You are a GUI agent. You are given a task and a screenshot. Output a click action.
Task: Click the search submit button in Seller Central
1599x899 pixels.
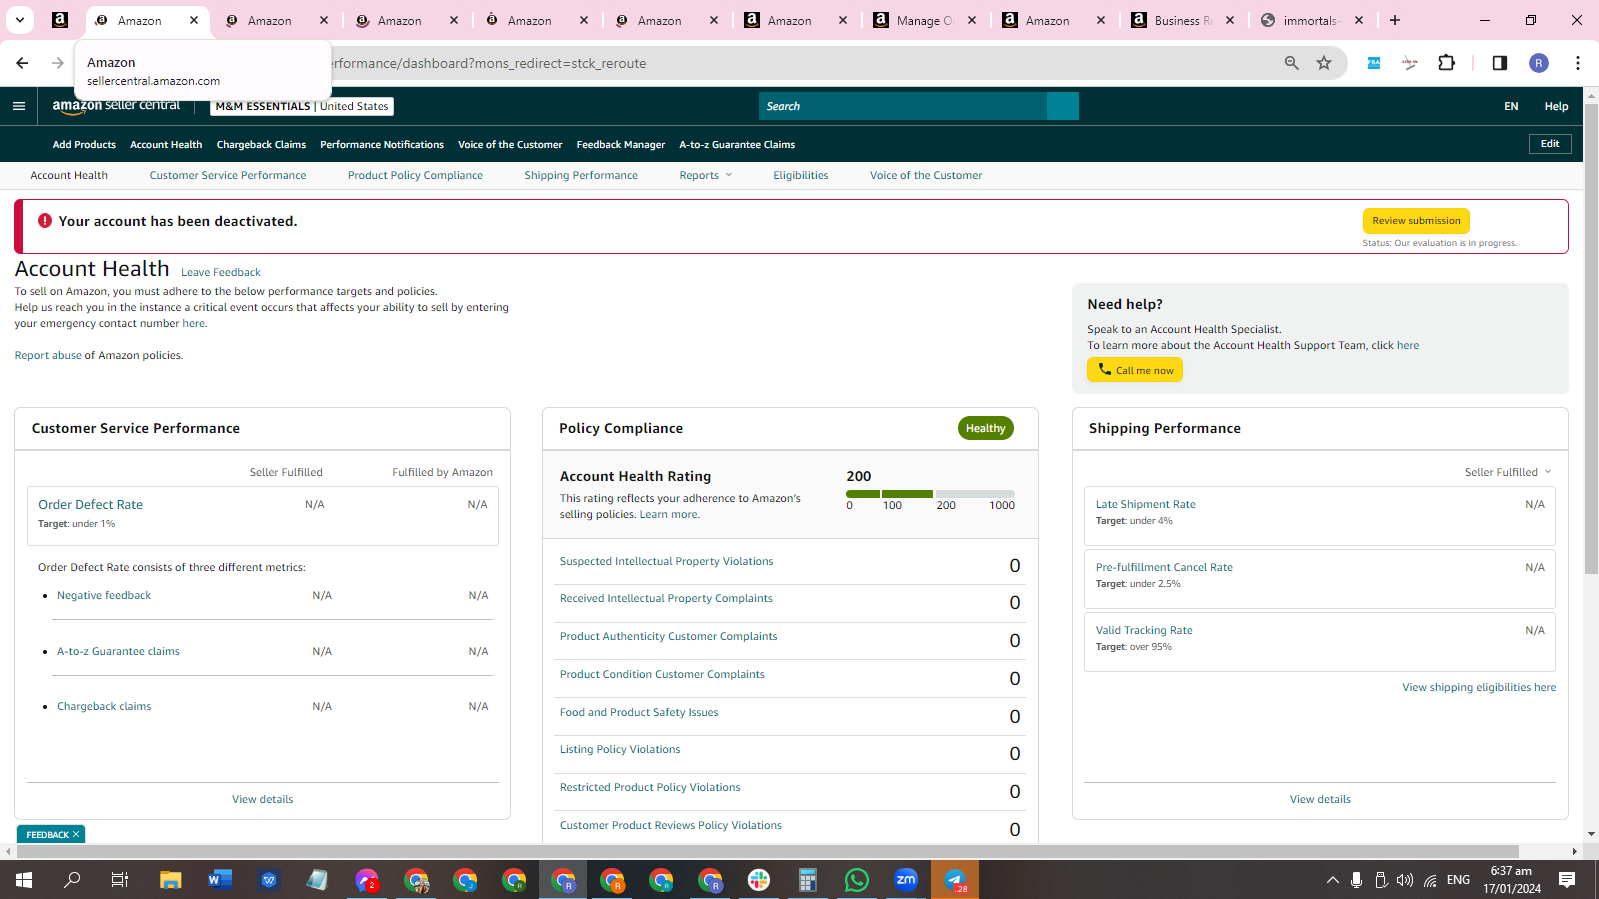coord(1063,106)
